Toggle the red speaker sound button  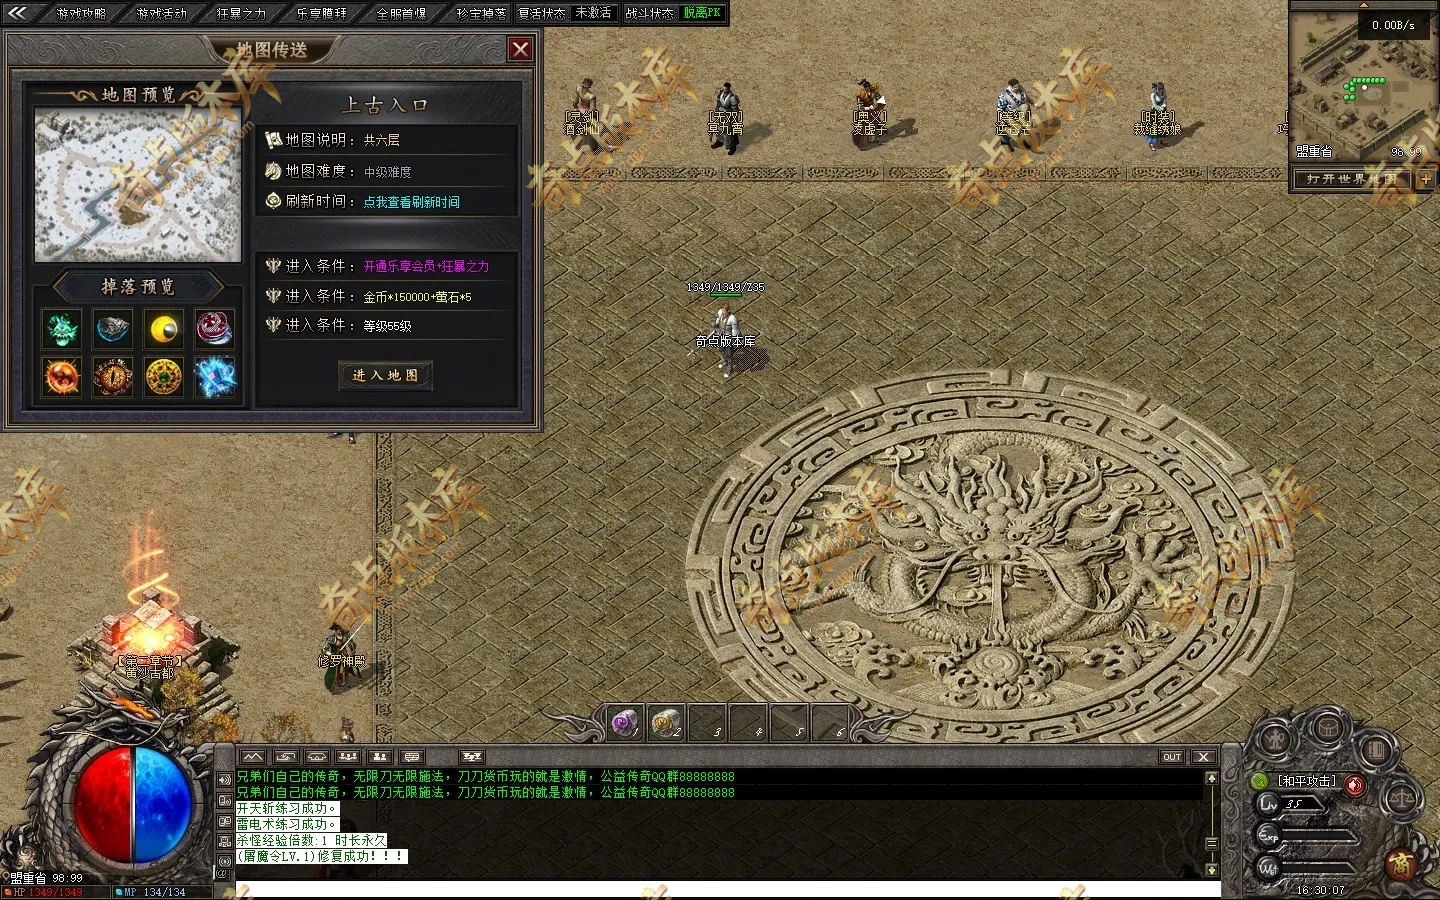click(1355, 784)
